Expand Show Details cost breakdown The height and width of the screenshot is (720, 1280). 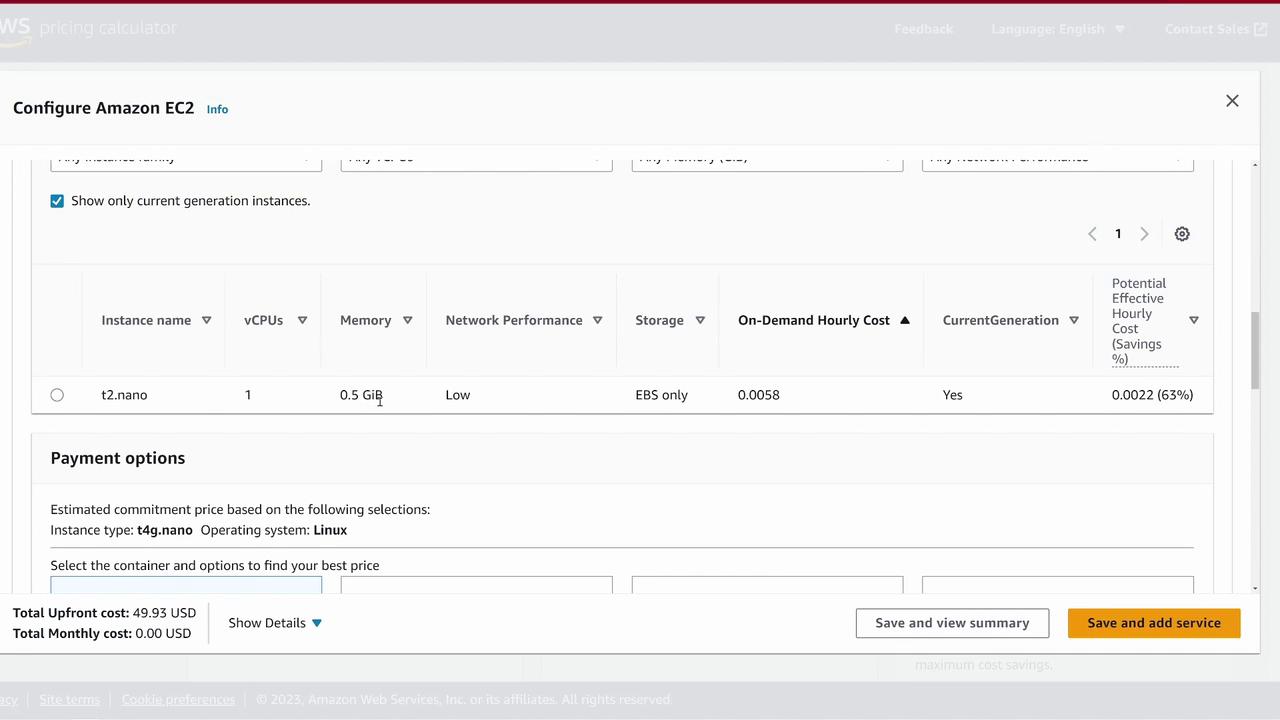click(x=275, y=623)
